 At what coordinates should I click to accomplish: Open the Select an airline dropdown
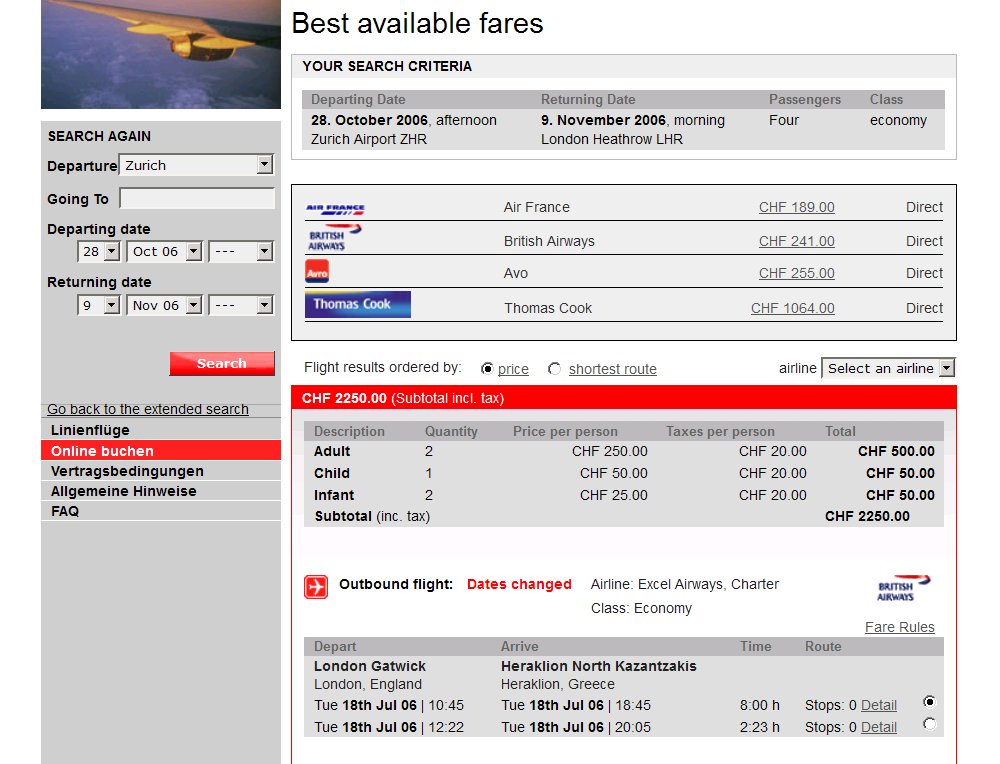(x=888, y=368)
